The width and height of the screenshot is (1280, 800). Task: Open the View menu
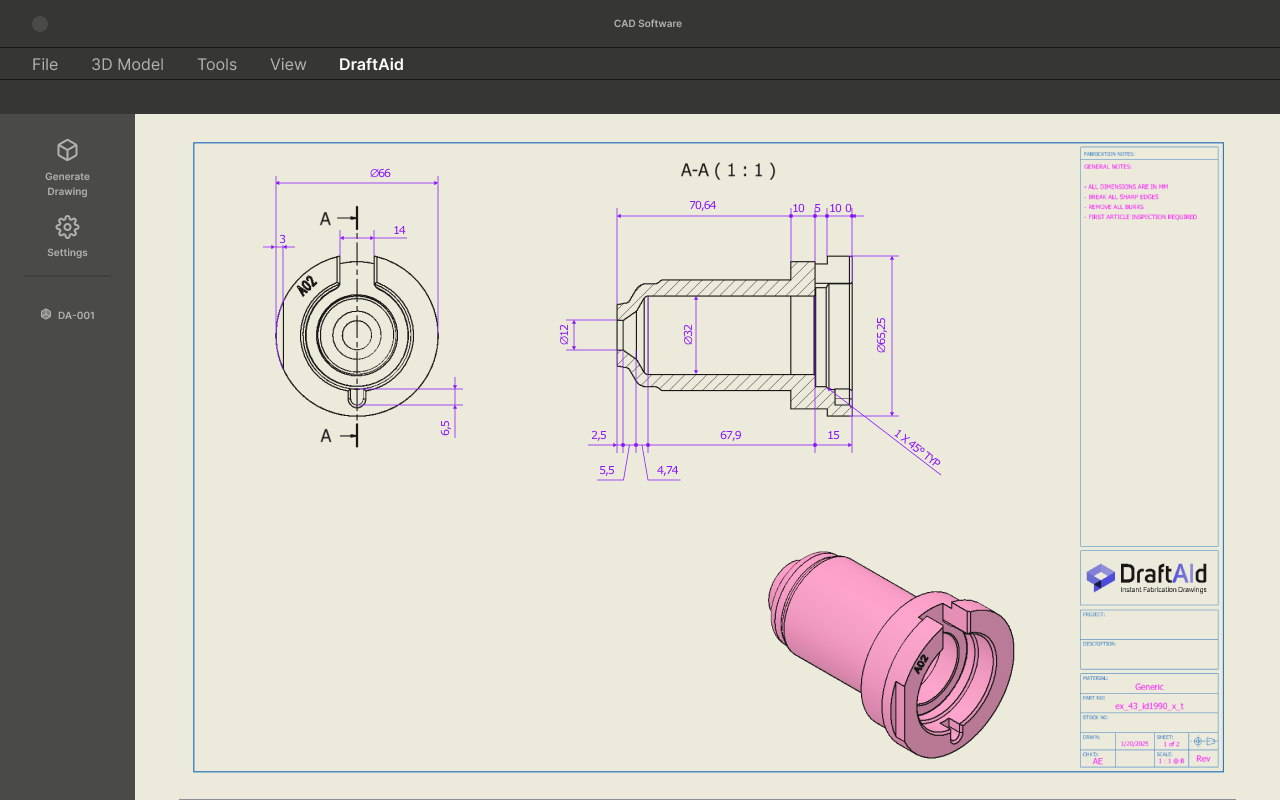point(288,64)
